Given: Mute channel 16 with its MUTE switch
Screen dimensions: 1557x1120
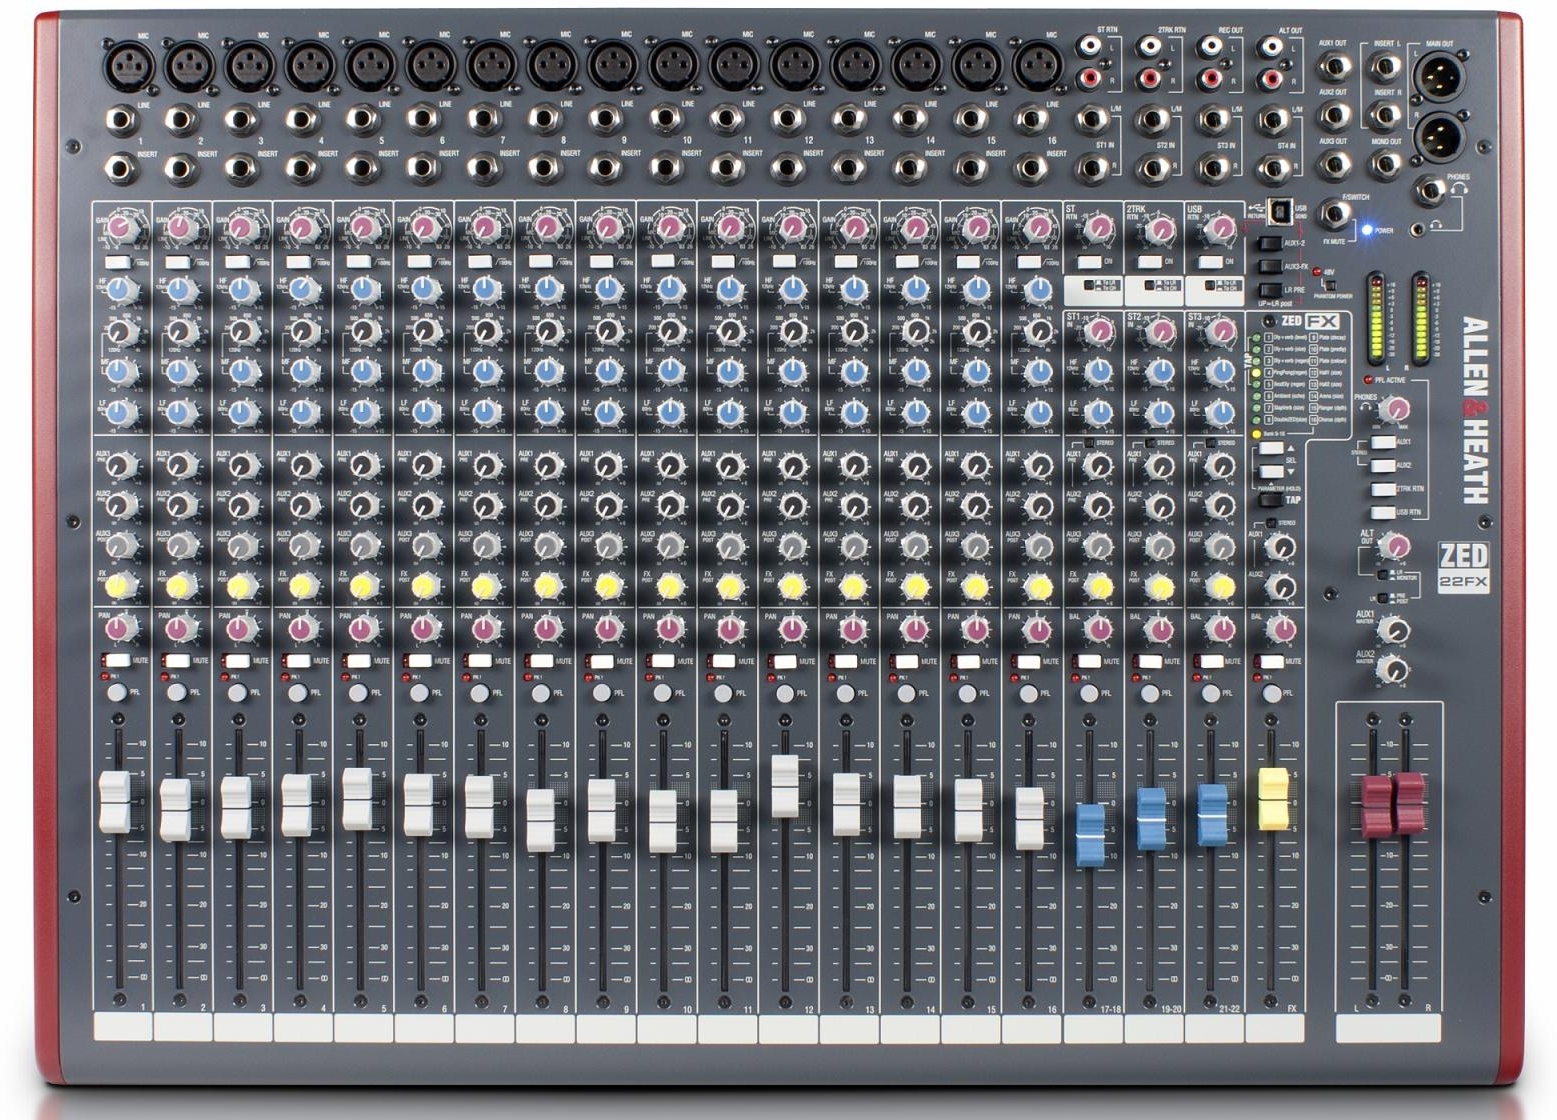Looking at the screenshot, I should (x=1029, y=660).
